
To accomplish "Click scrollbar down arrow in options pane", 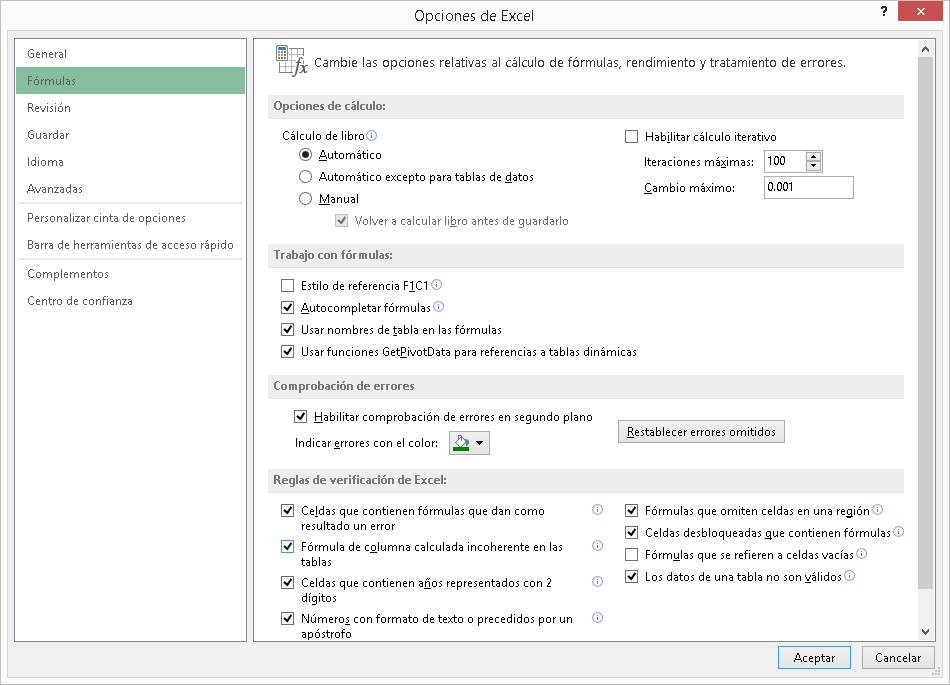I will (x=925, y=632).
